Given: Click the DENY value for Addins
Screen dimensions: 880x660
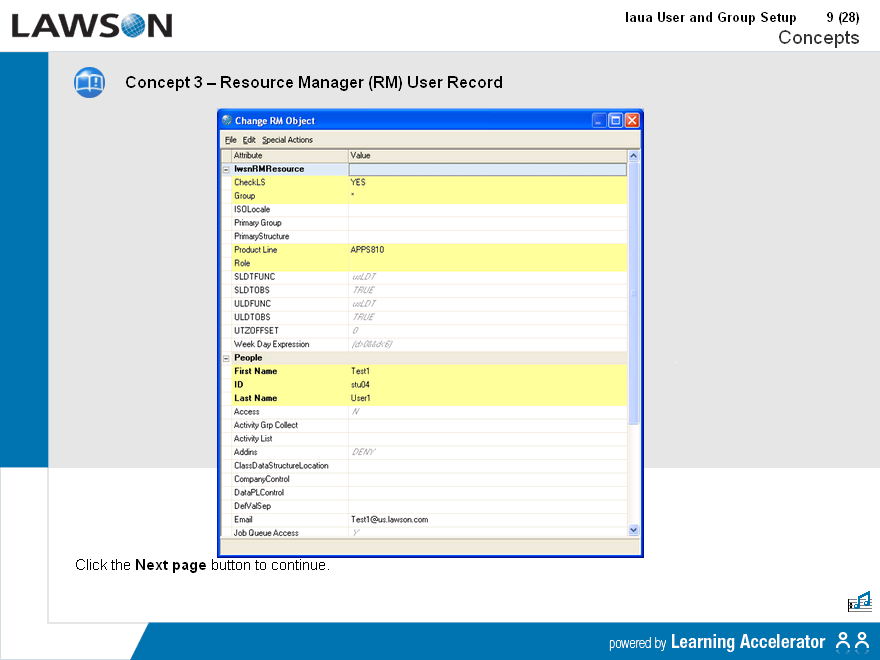Looking at the screenshot, I should pos(364,452).
